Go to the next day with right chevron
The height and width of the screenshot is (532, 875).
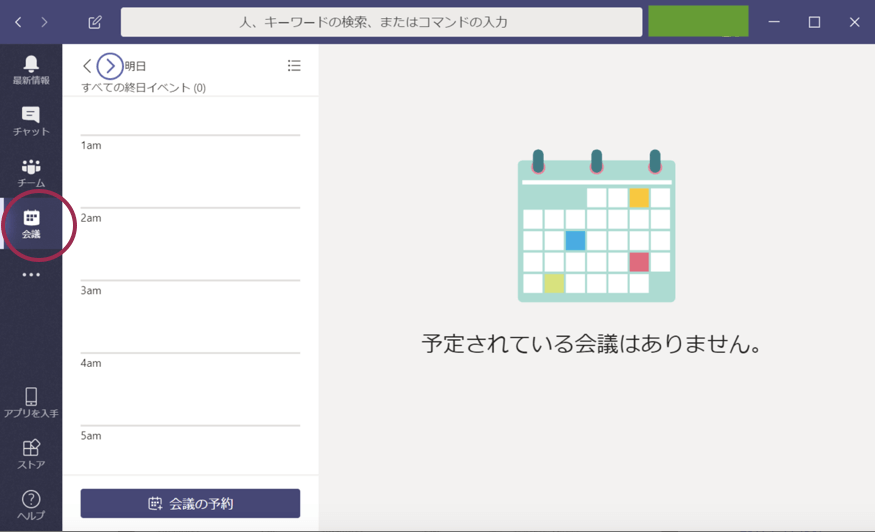point(110,66)
